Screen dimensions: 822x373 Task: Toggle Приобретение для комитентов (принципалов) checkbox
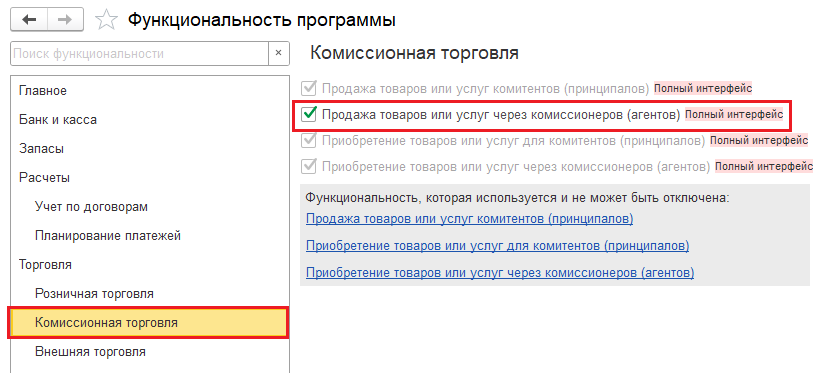pyautogui.click(x=309, y=140)
